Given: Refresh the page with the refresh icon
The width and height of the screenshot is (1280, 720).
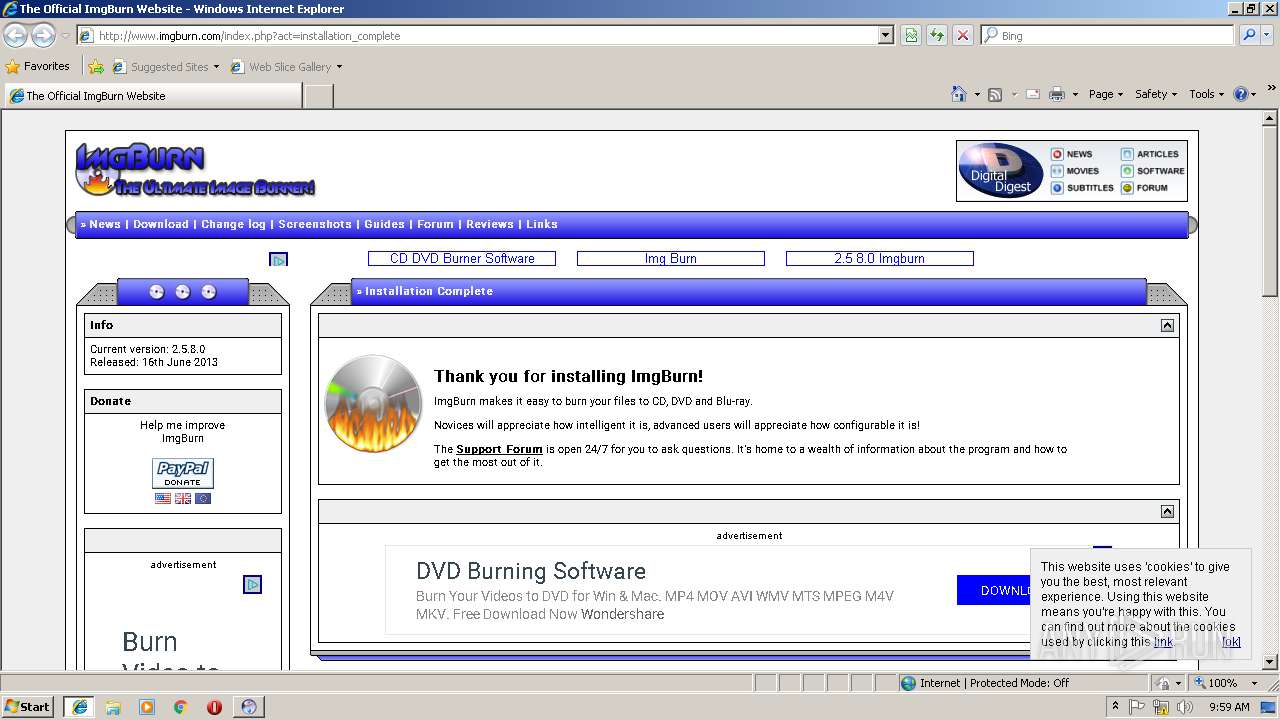Looking at the screenshot, I should (x=937, y=35).
